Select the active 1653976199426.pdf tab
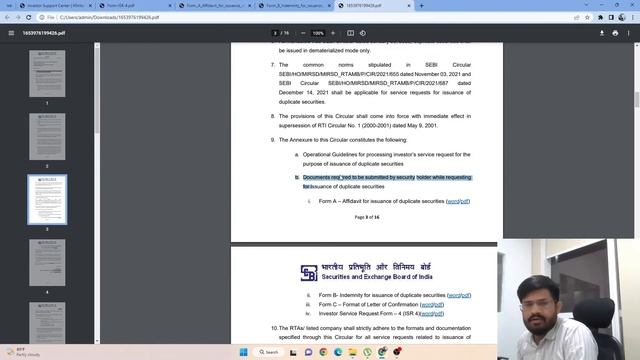Viewport: 640px width, 360px height. point(375,6)
